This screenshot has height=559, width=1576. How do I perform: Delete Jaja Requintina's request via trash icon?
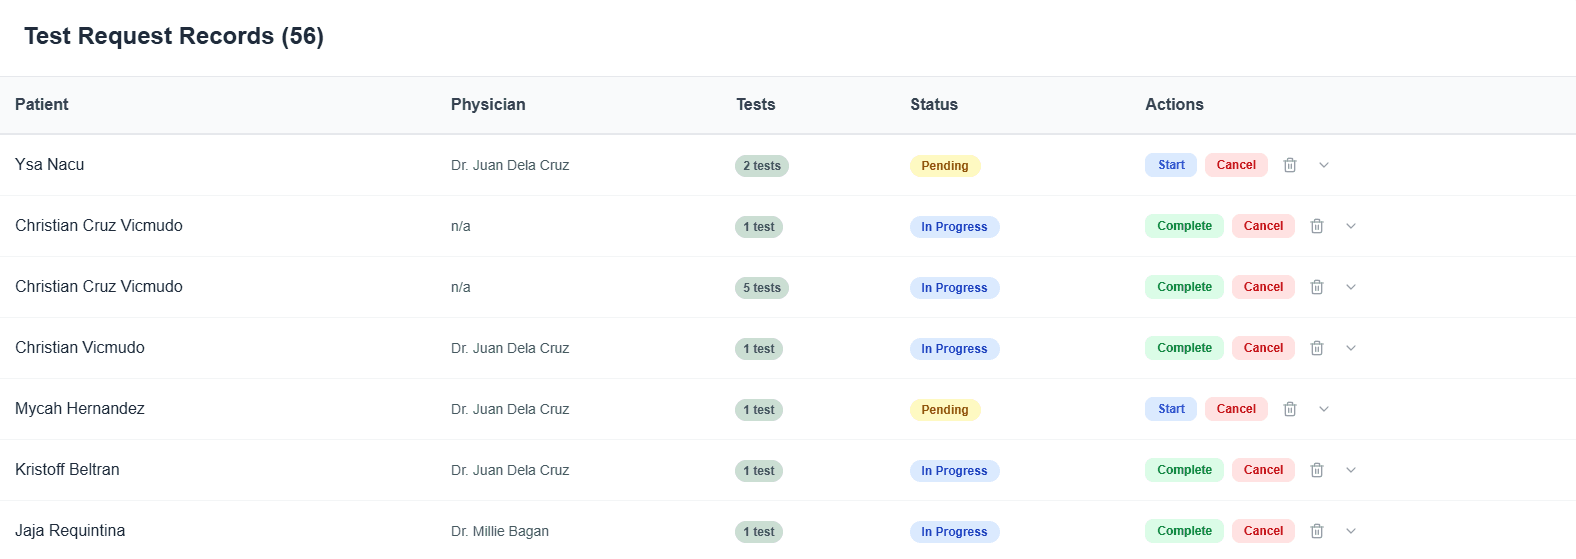pyautogui.click(x=1317, y=531)
